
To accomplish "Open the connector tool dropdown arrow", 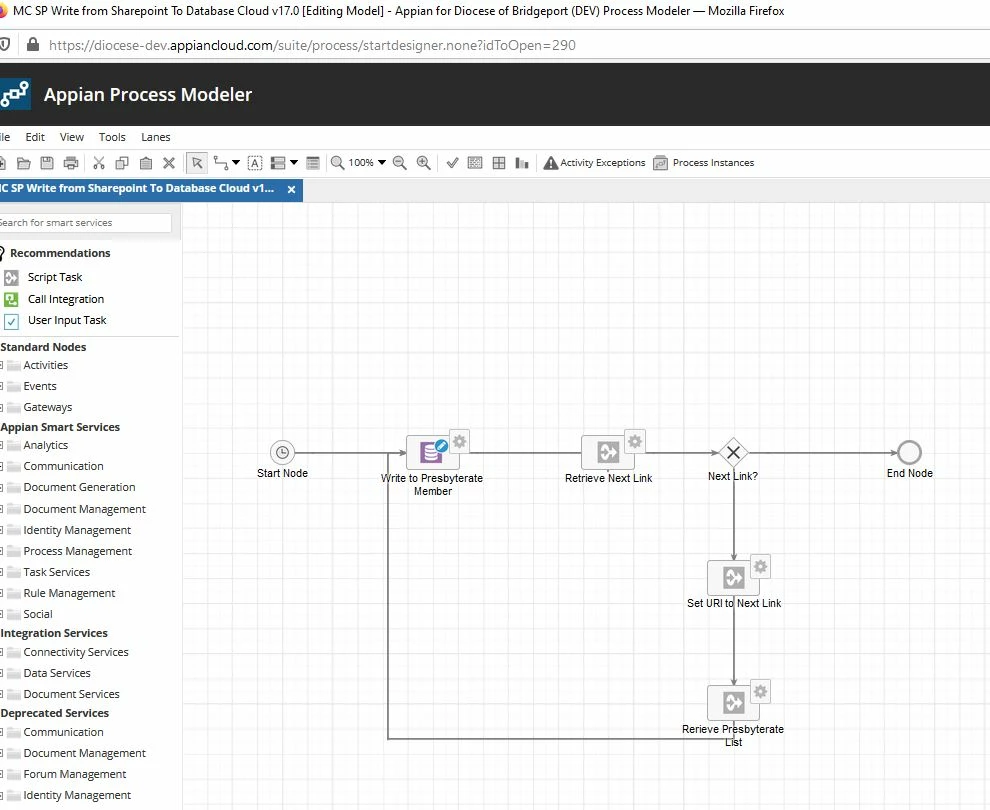I will [236, 163].
